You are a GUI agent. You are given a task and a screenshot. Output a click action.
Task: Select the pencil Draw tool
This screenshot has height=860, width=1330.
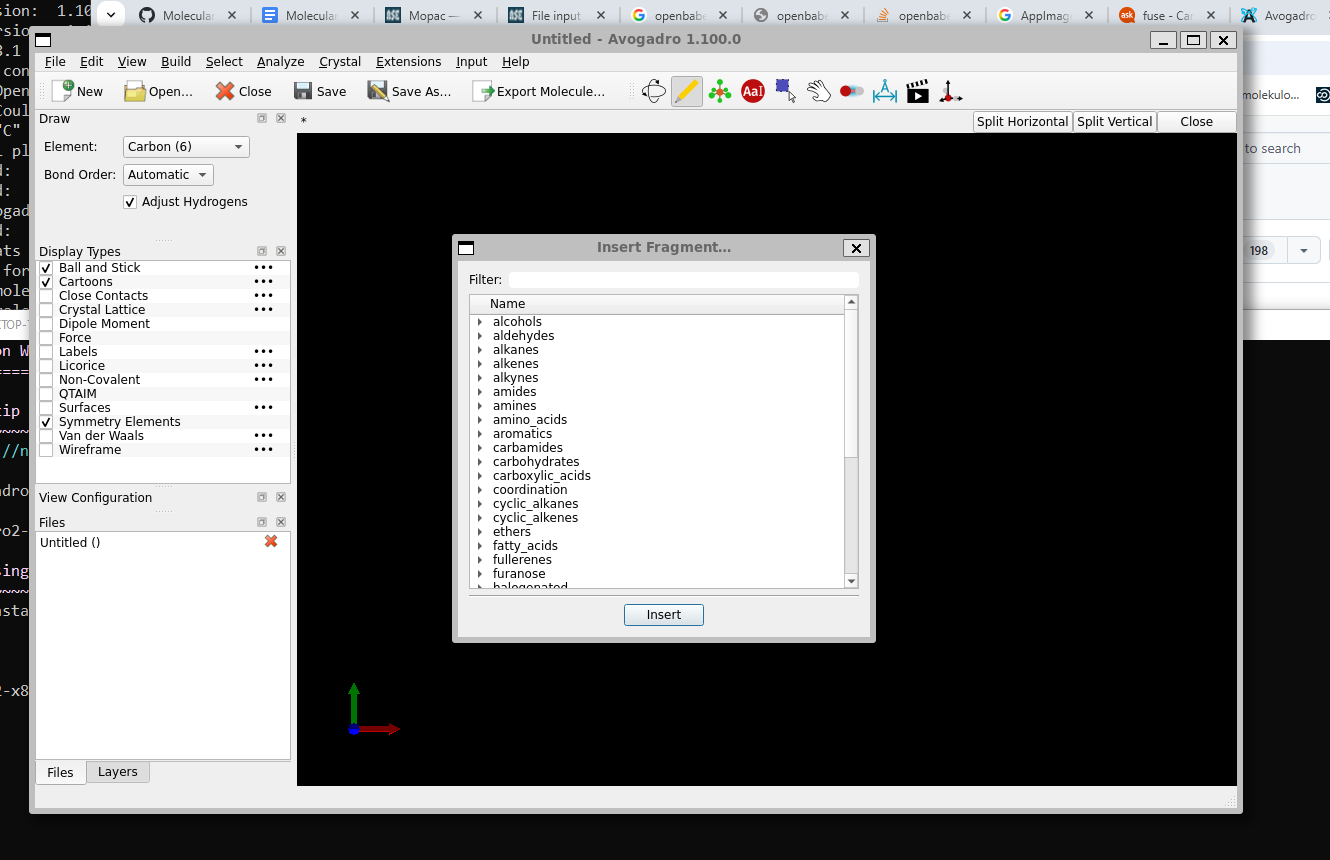click(687, 91)
